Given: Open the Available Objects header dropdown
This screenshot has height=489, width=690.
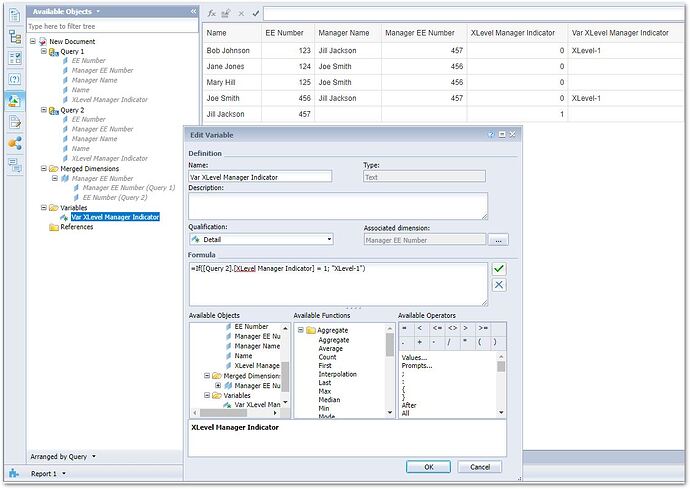Looking at the screenshot, I should point(98,11).
